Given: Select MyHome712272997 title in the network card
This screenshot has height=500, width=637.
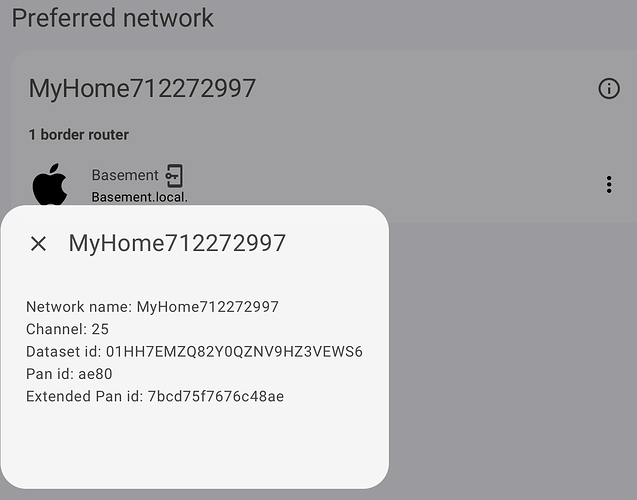Looking at the screenshot, I should click(x=142, y=88).
